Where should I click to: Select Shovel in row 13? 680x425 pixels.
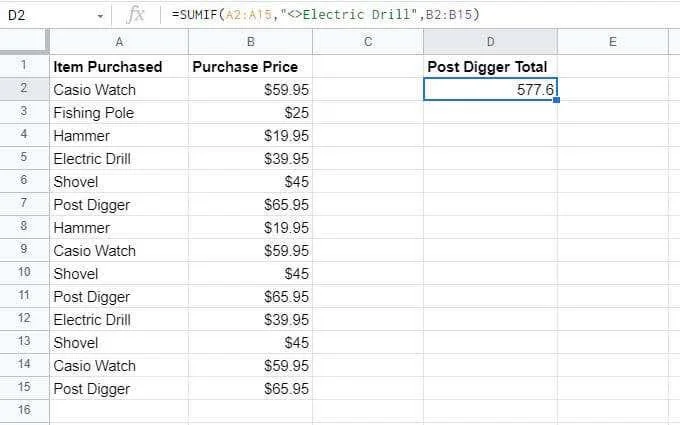[119, 342]
